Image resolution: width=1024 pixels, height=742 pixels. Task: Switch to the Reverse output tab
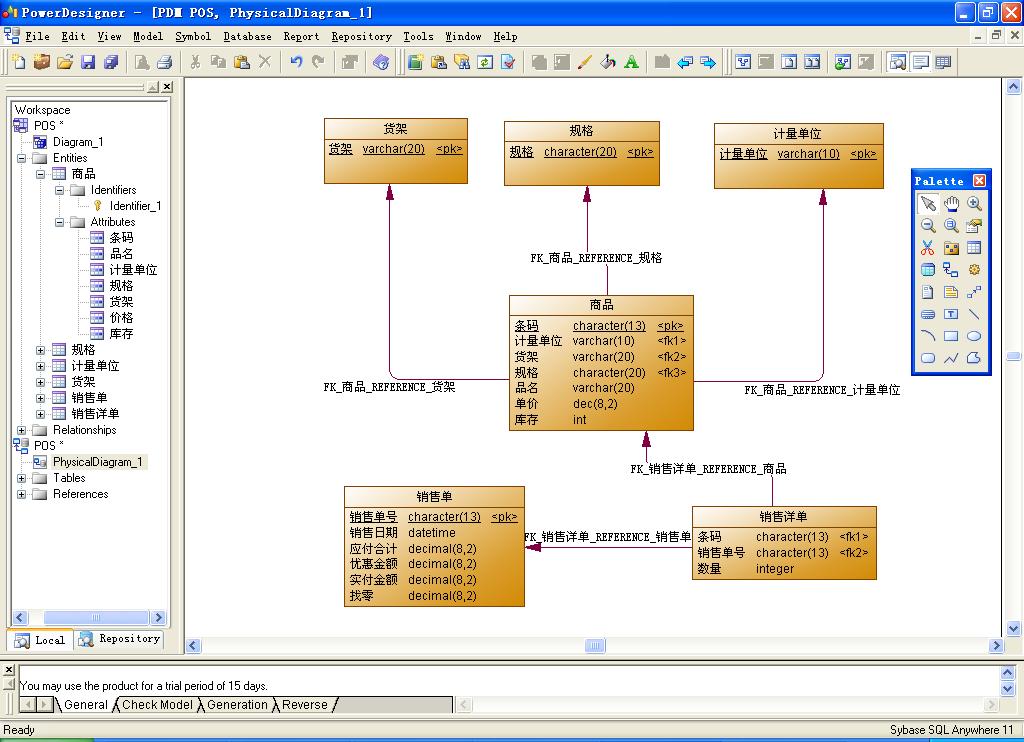[304, 705]
